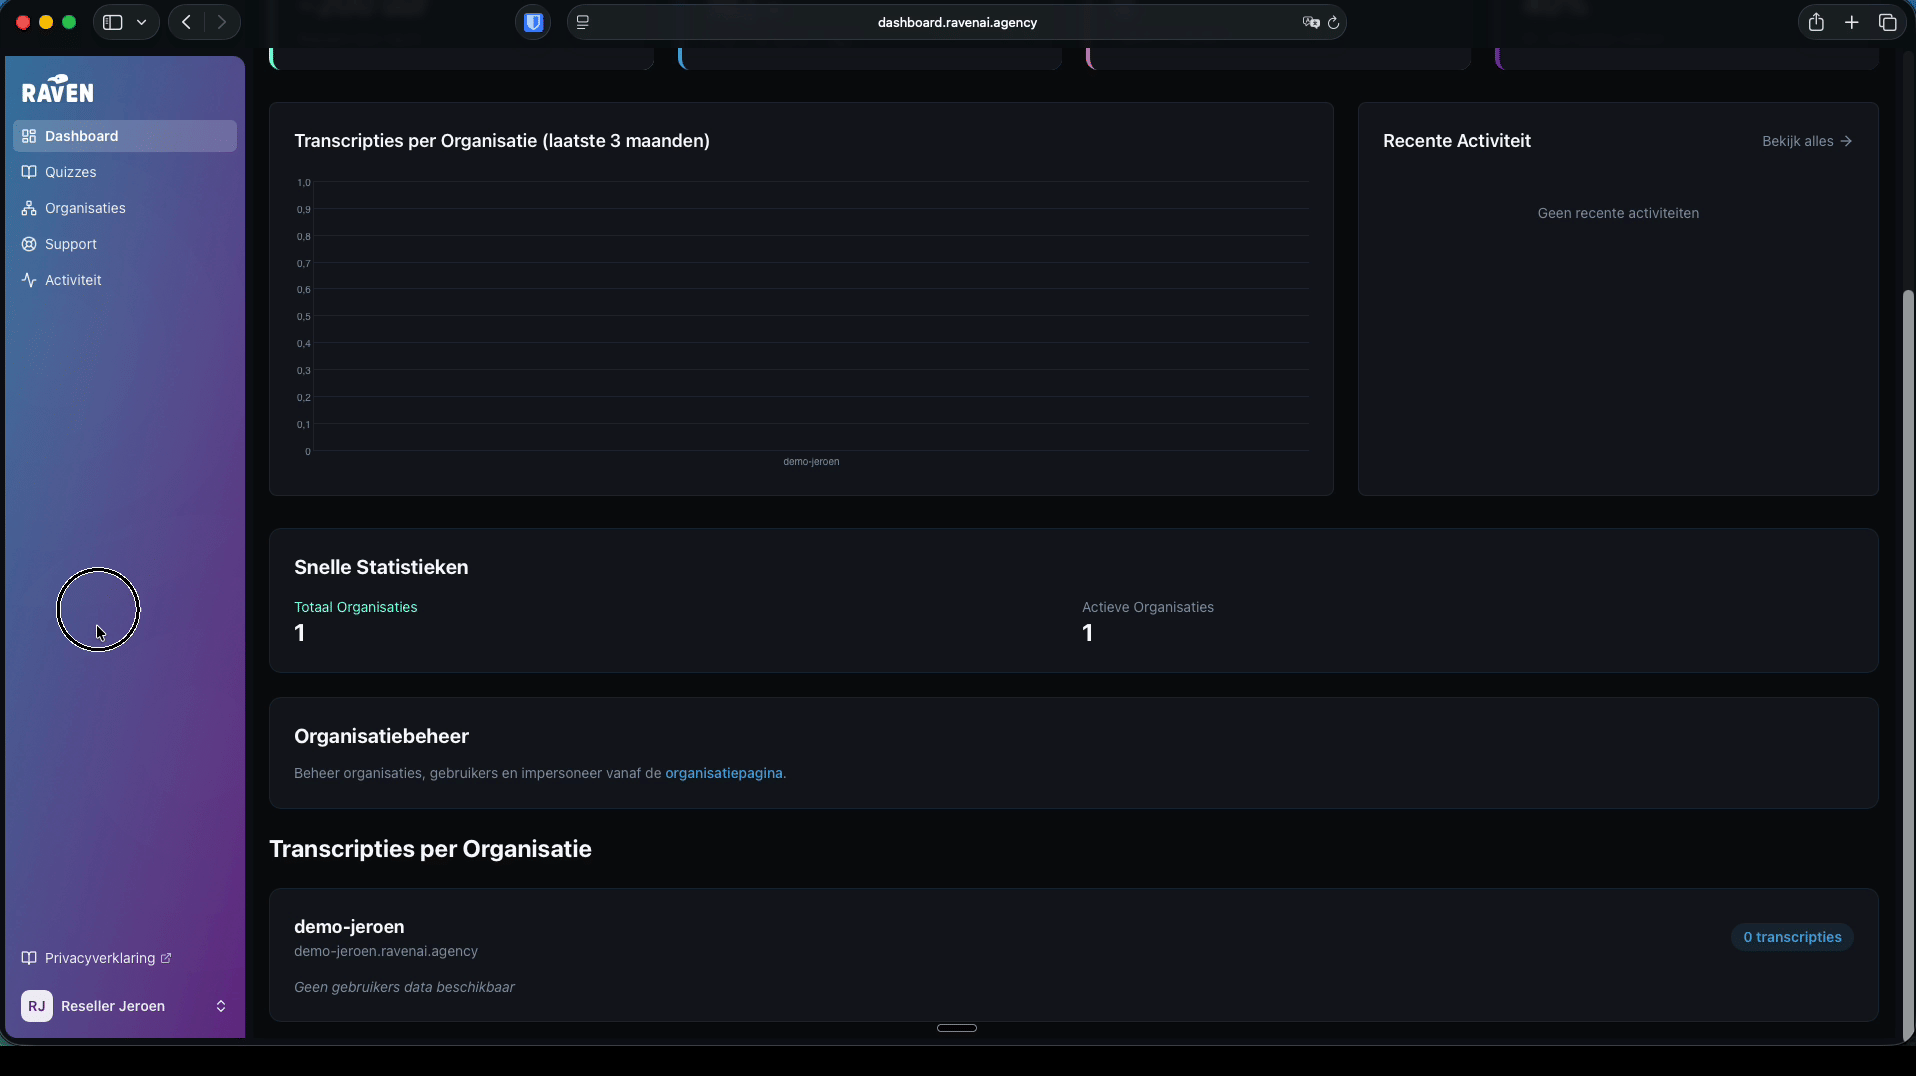Click the Bitwarden shield extension icon

point(533,22)
